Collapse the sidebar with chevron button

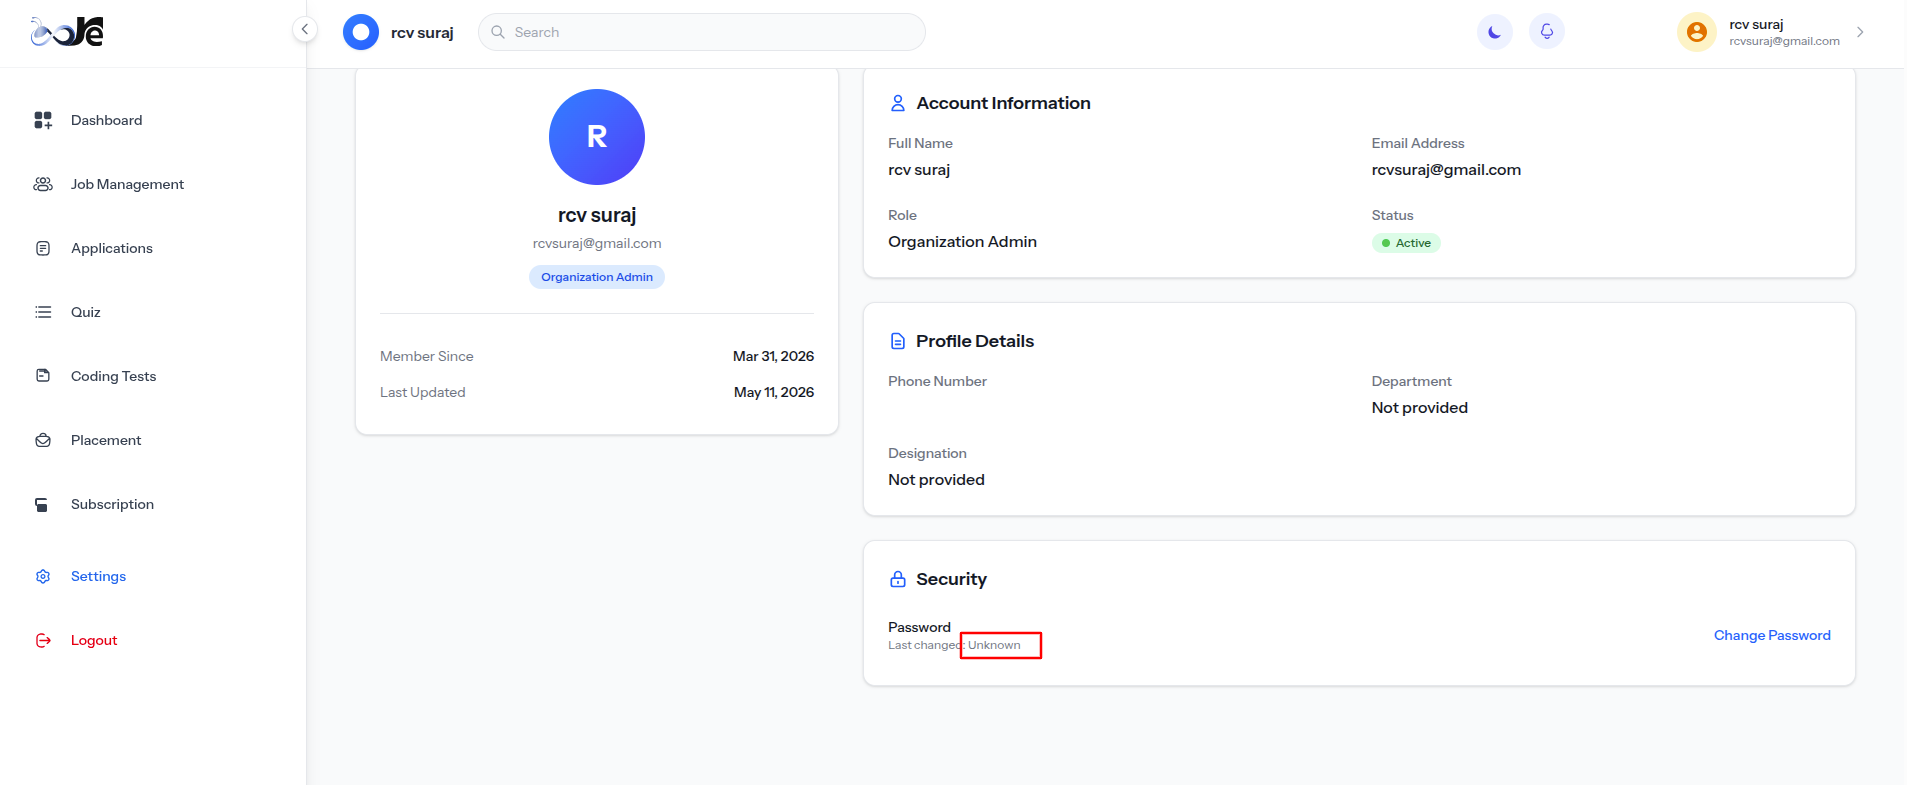(305, 29)
